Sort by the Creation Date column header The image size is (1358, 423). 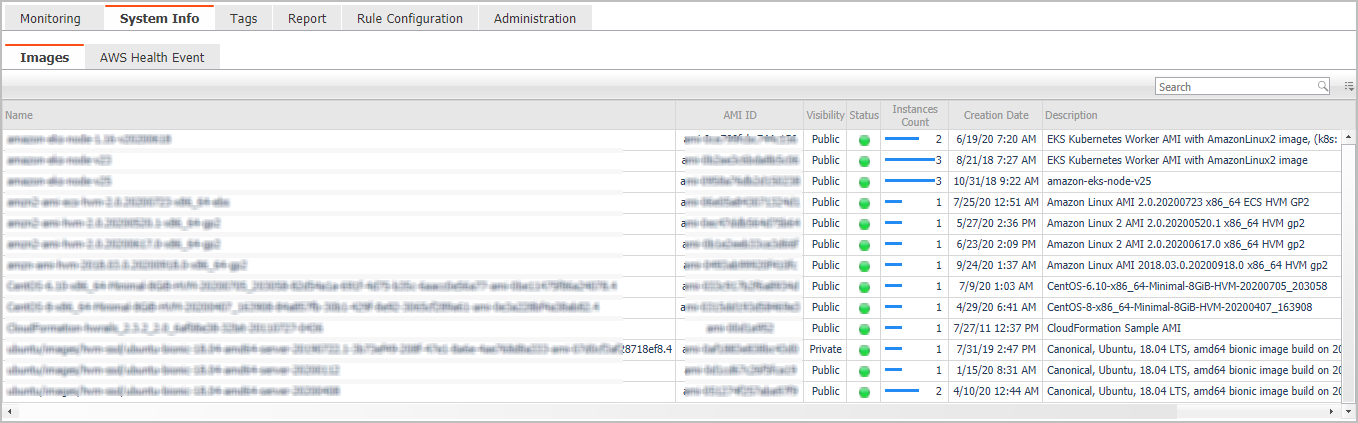click(996, 115)
